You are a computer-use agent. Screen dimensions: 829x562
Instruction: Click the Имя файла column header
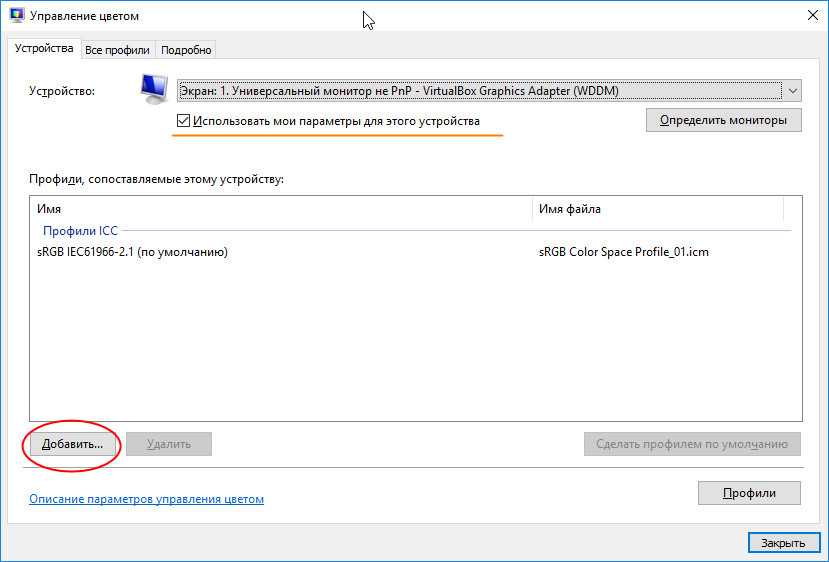[x=657, y=209]
